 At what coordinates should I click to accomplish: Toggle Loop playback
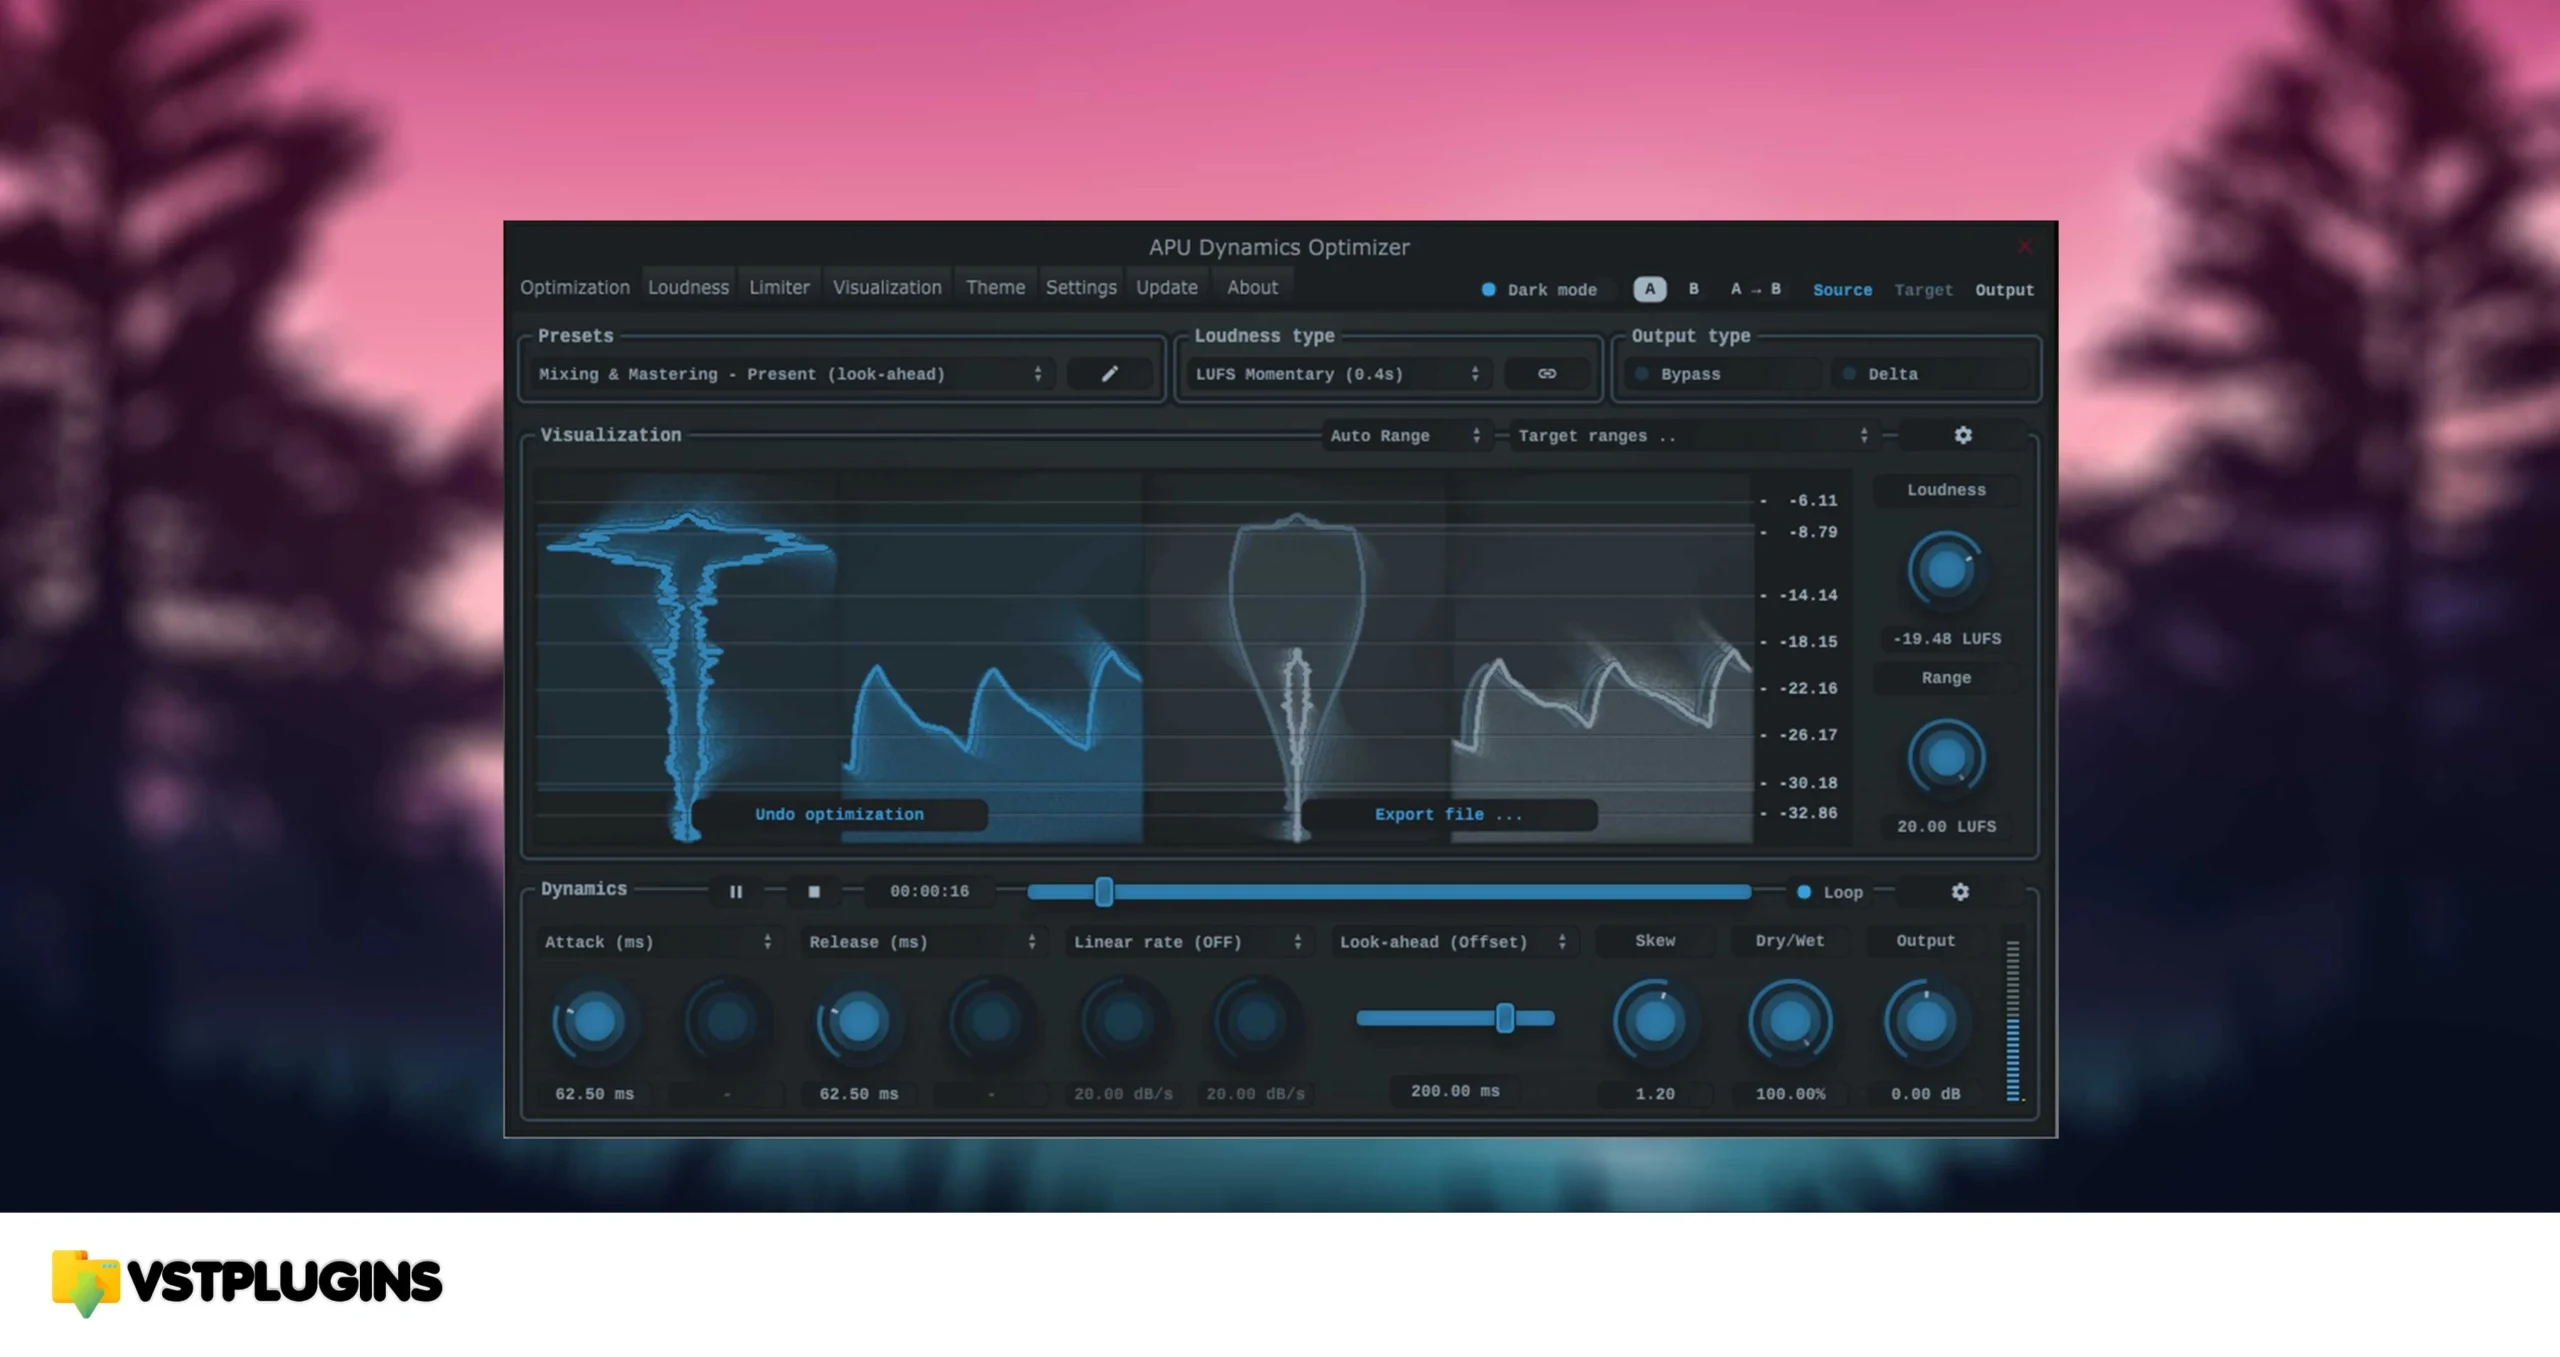[x=1830, y=892]
